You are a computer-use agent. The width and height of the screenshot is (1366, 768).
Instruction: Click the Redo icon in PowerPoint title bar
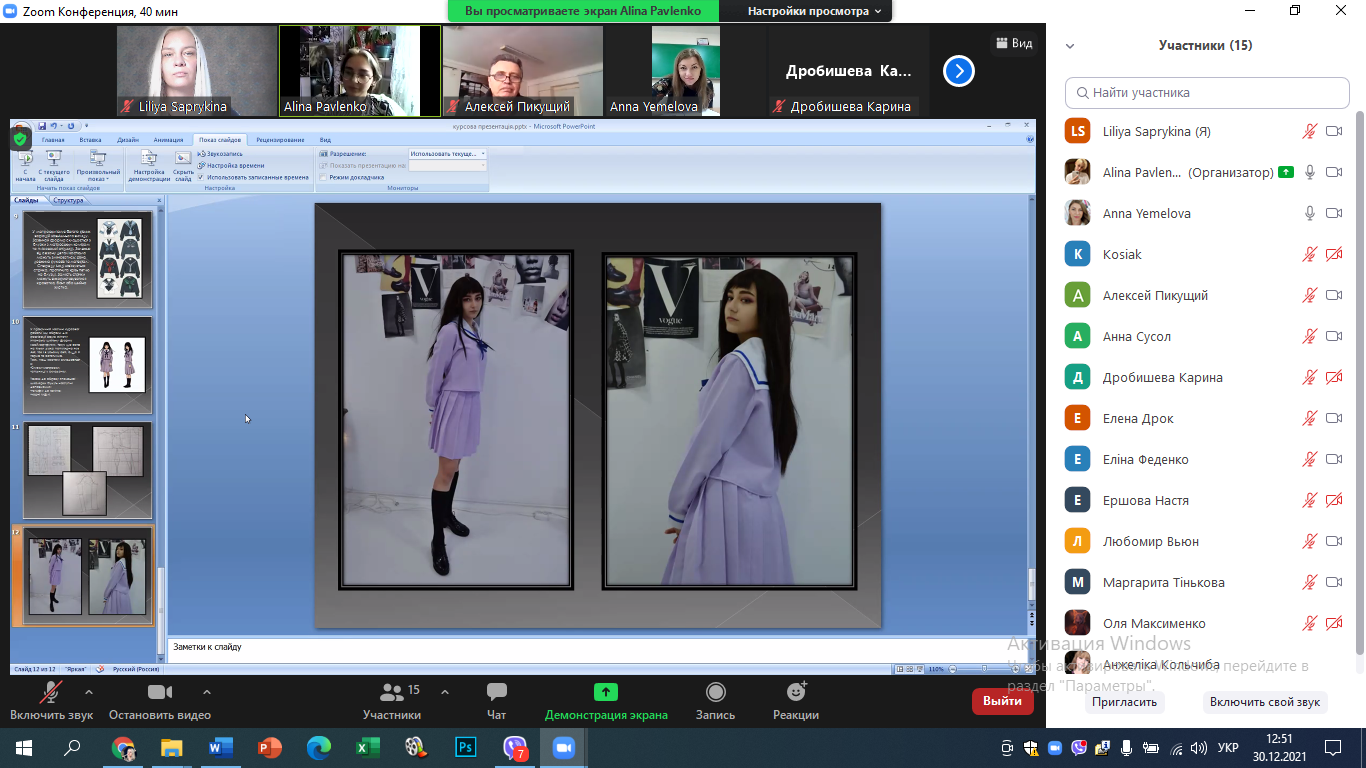coord(72,126)
